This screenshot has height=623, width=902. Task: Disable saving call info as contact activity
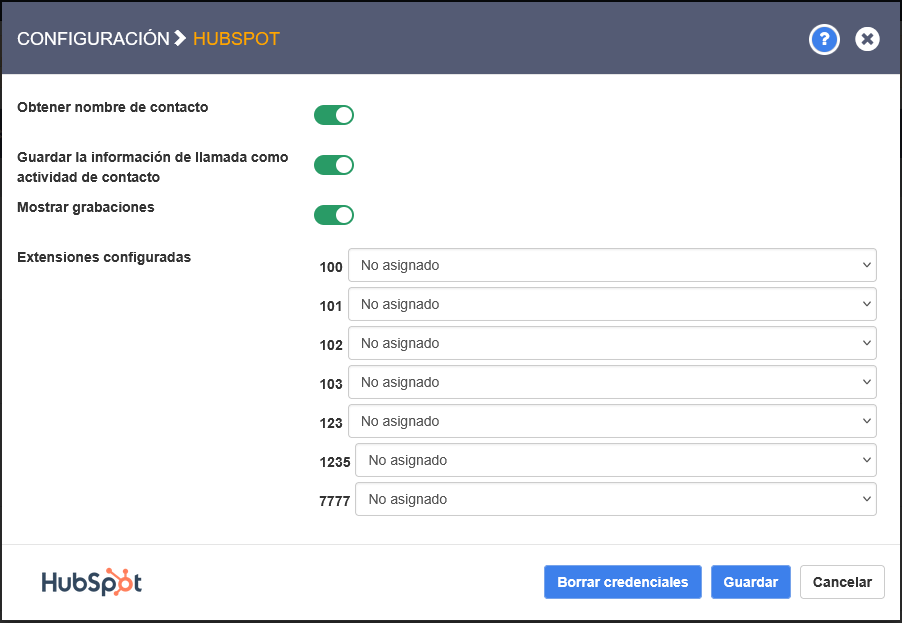(334, 165)
